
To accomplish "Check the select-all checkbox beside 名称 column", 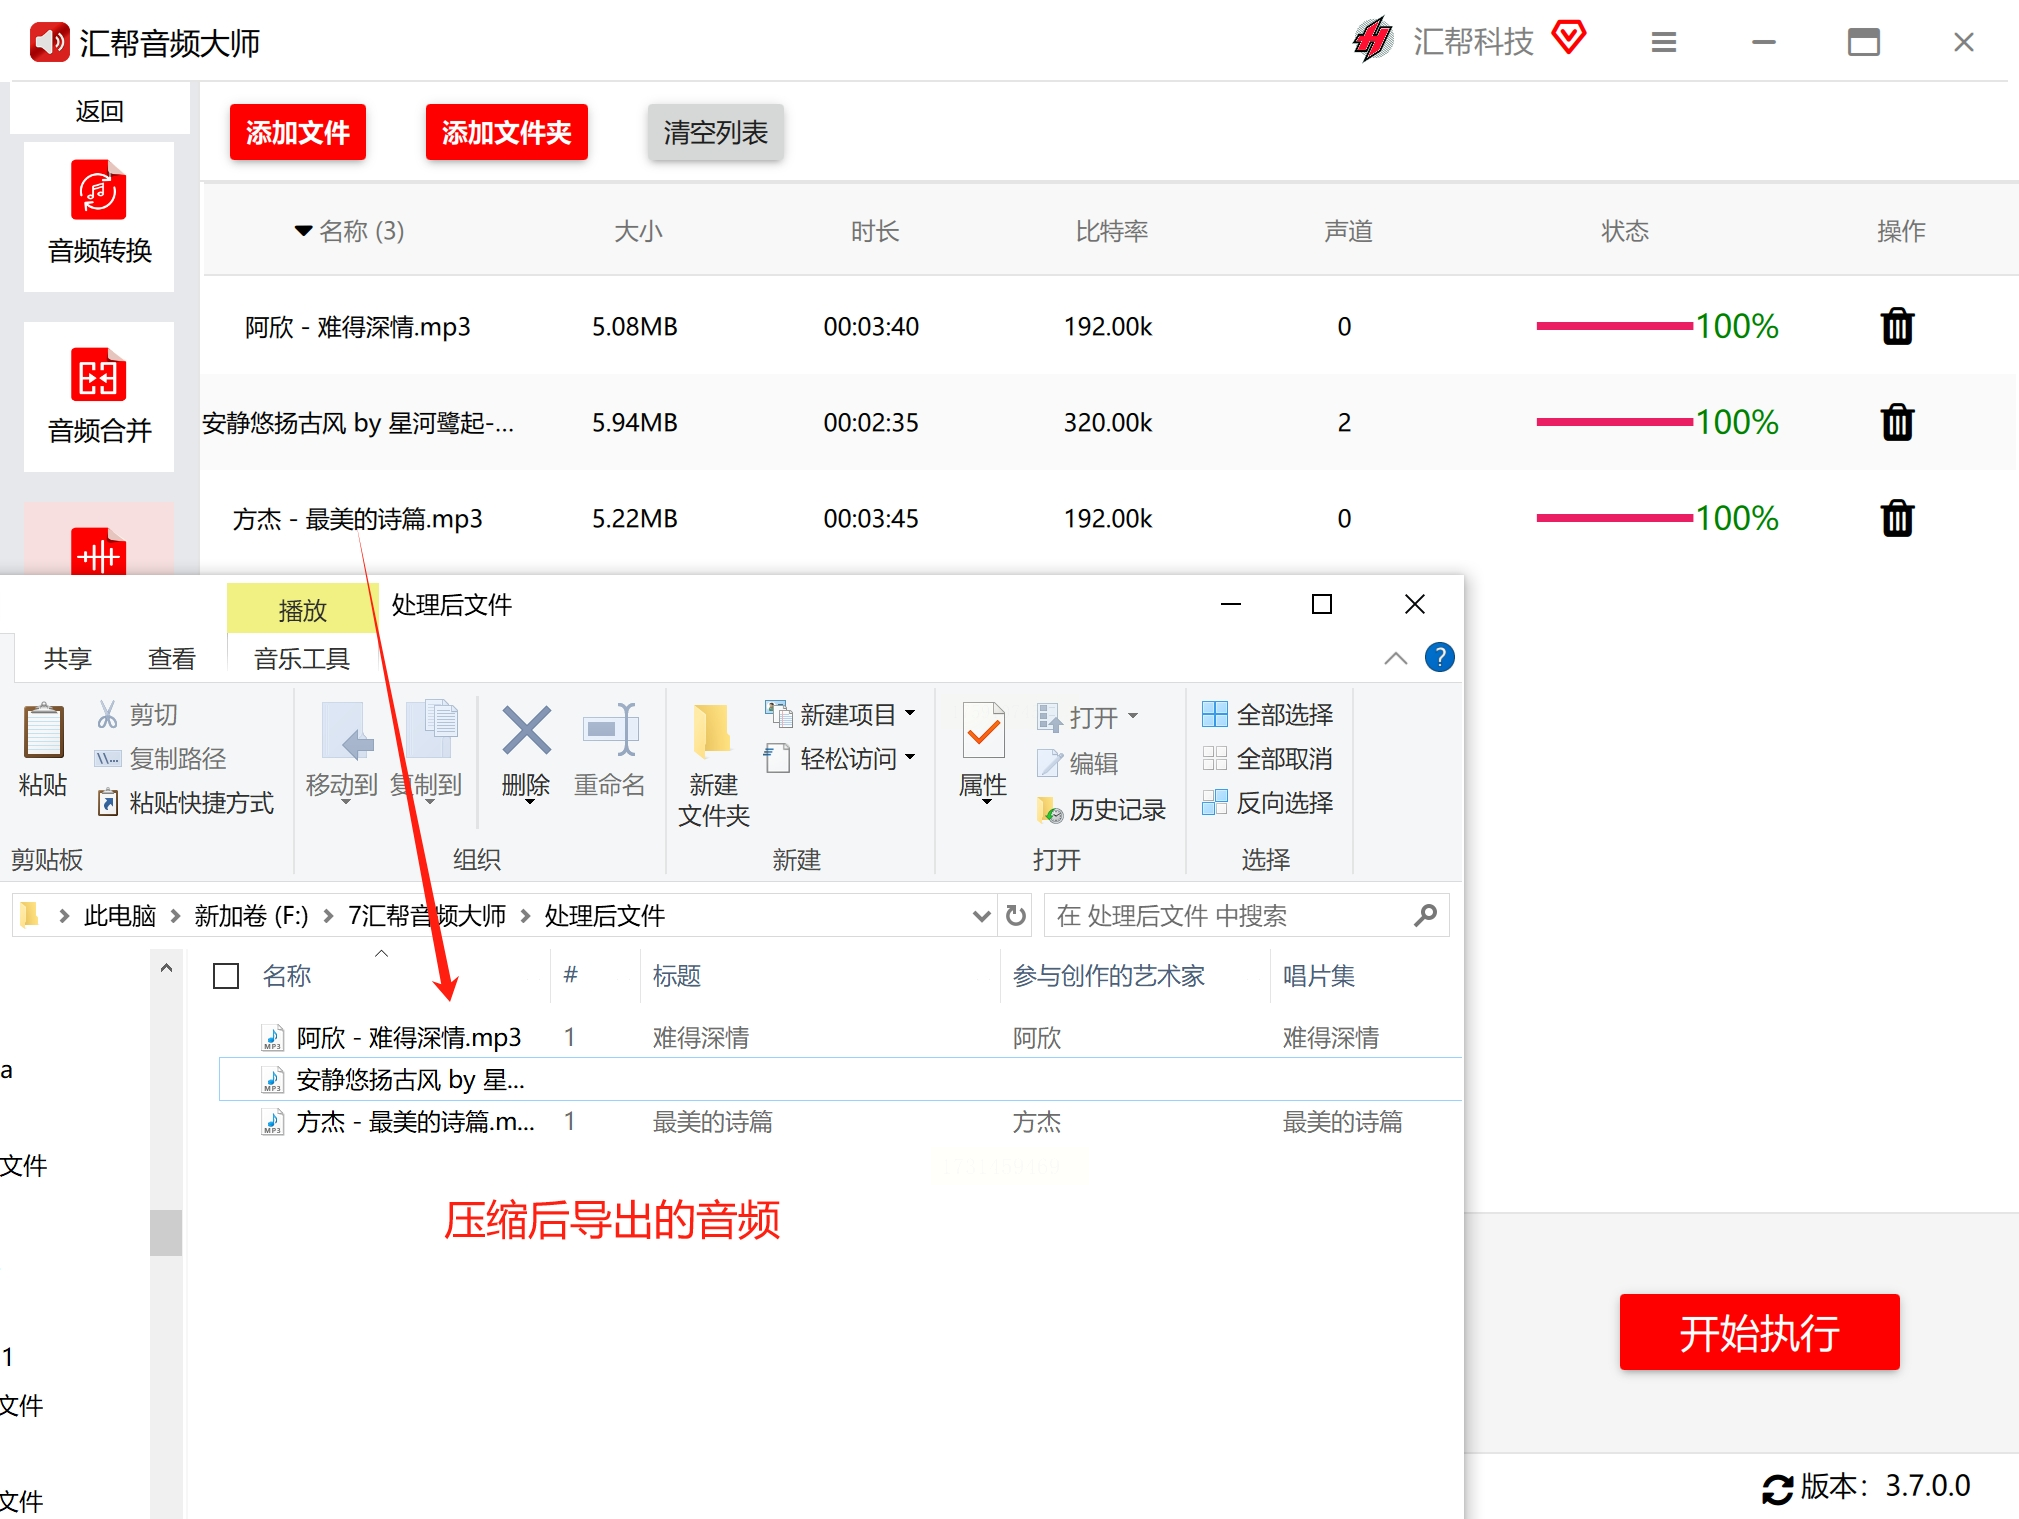I will pyautogui.click(x=227, y=976).
